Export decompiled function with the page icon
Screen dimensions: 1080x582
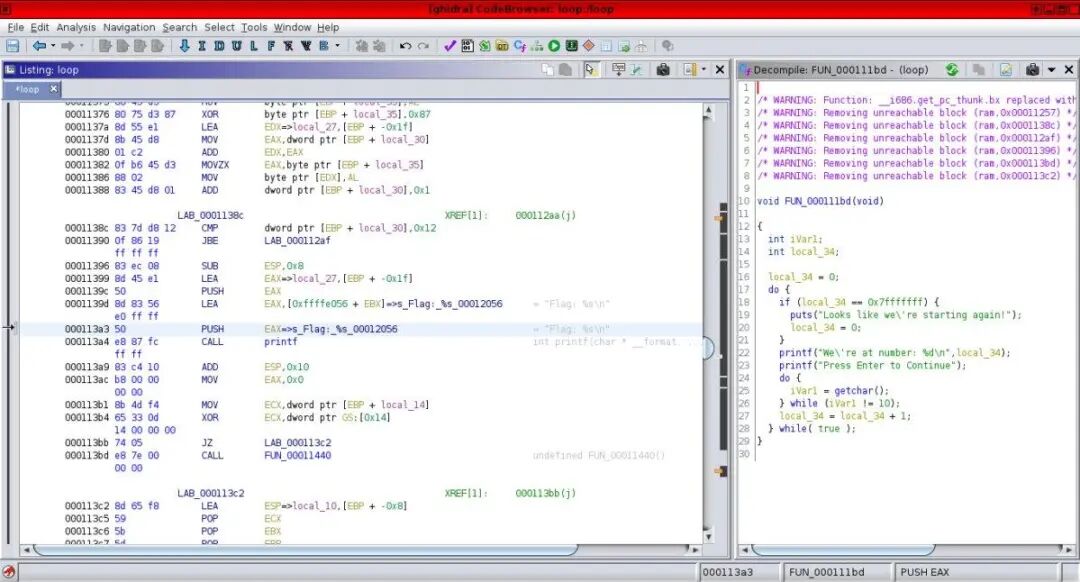click(1006, 70)
